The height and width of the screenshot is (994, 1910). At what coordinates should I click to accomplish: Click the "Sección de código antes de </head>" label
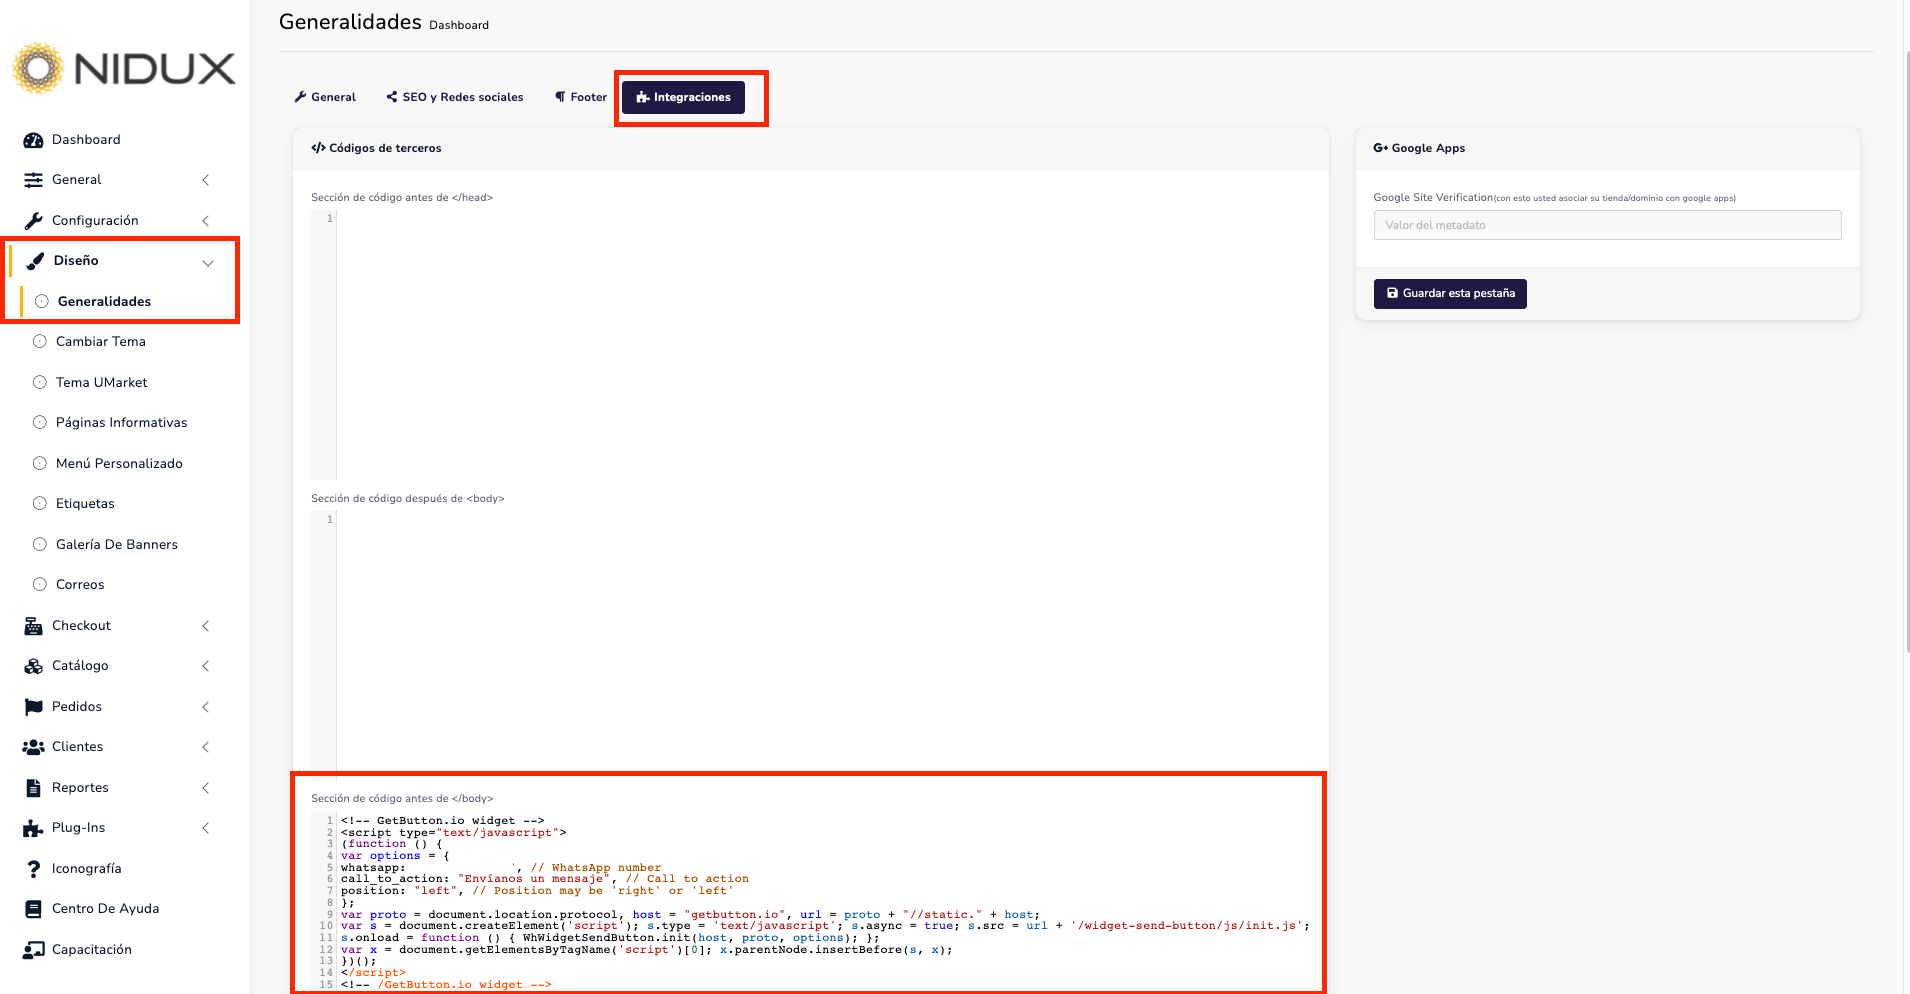pos(402,197)
